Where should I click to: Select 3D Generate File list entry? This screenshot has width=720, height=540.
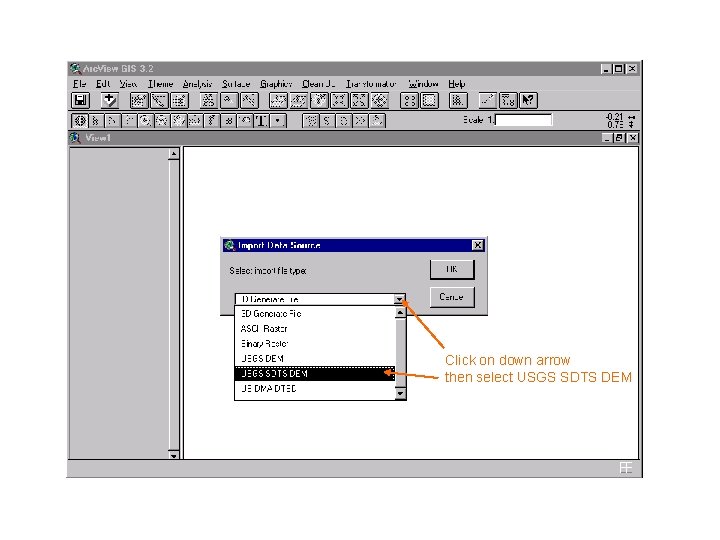coord(315,314)
